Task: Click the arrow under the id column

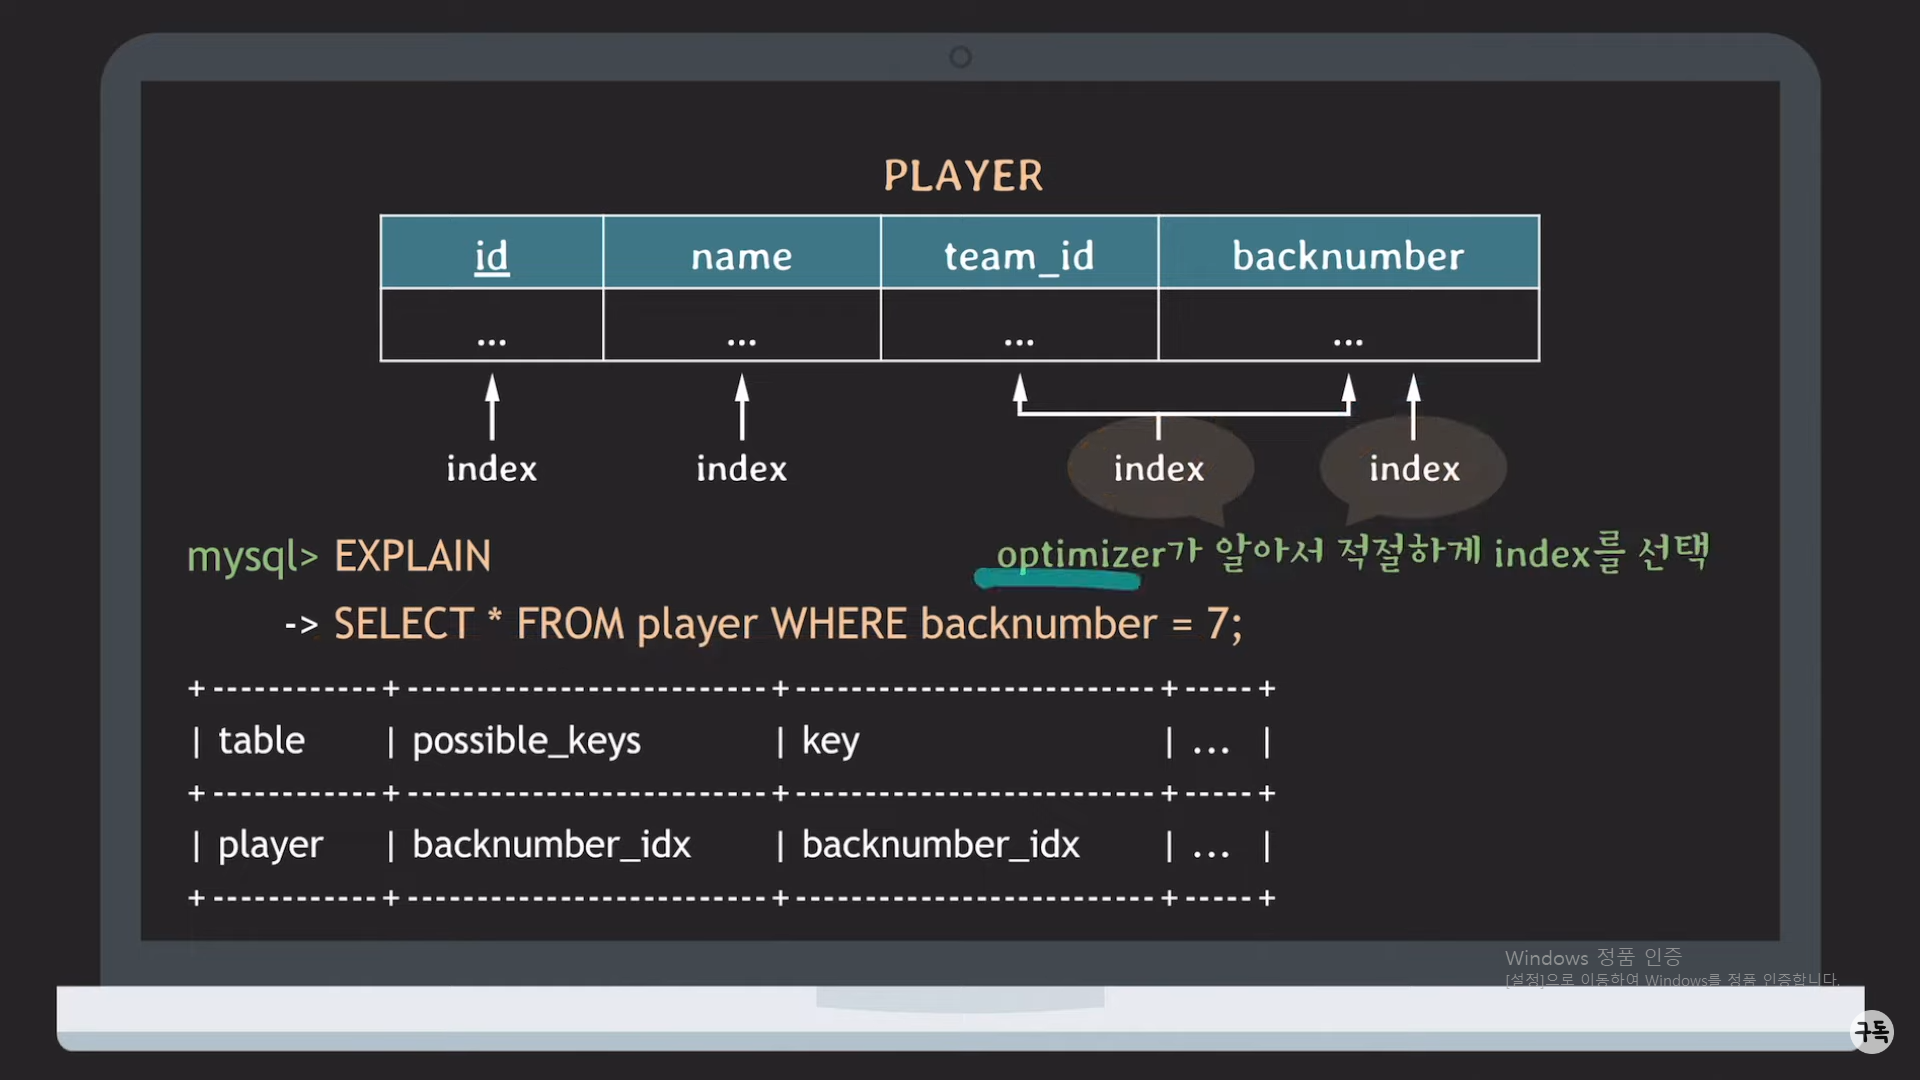Action: coord(492,406)
